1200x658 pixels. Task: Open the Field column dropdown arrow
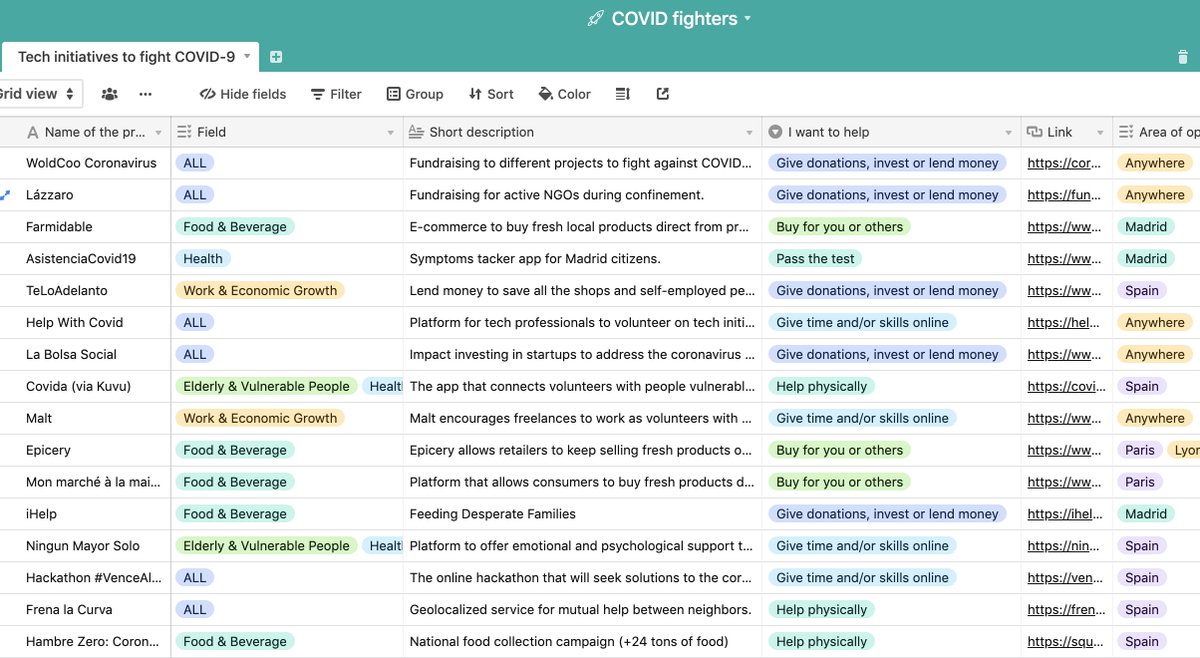[x=390, y=132]
